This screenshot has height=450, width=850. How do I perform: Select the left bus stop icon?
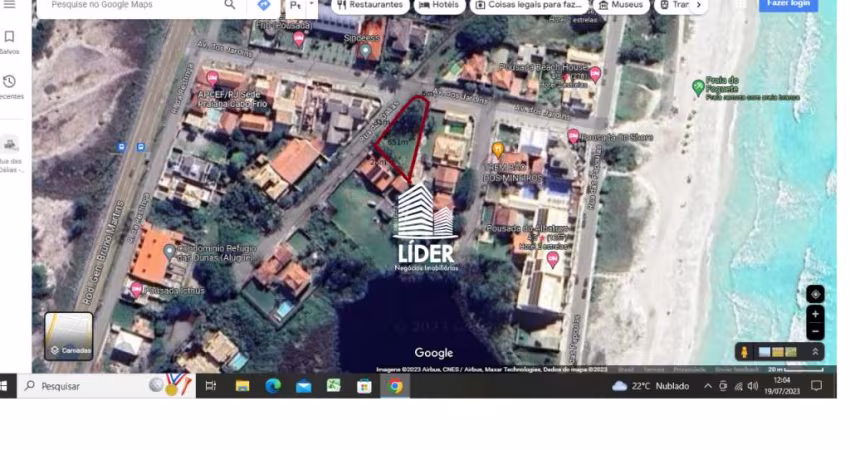121,147
